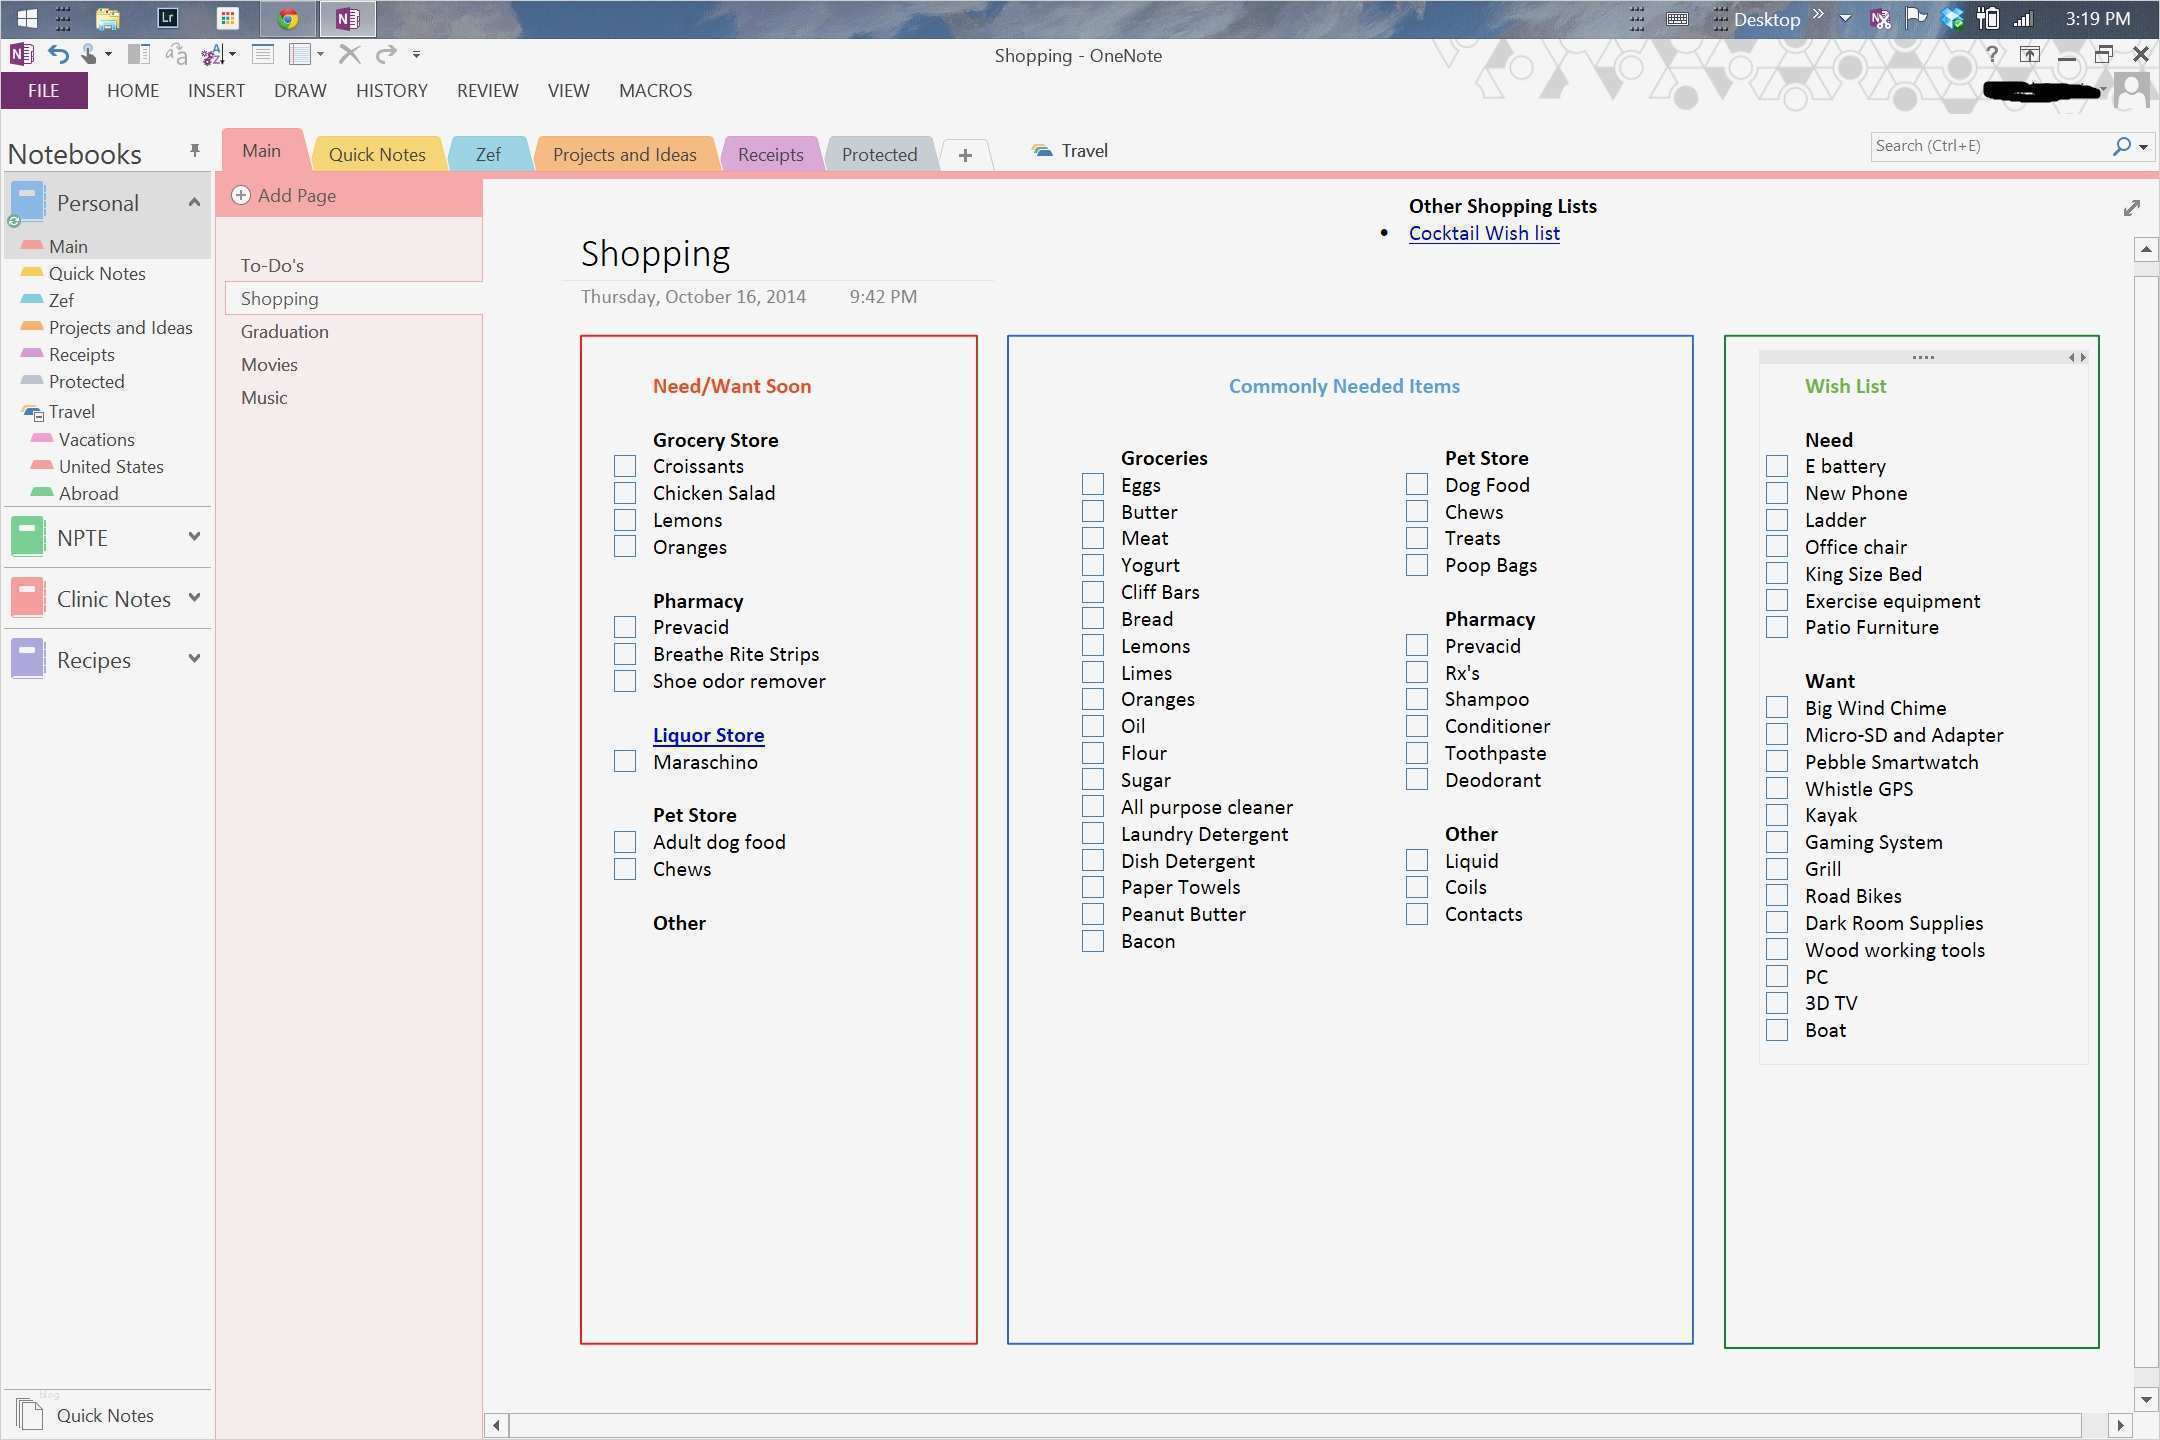Add a new section with plus tab
This screenshot has height=1440, width=2160.
point(964,155)
